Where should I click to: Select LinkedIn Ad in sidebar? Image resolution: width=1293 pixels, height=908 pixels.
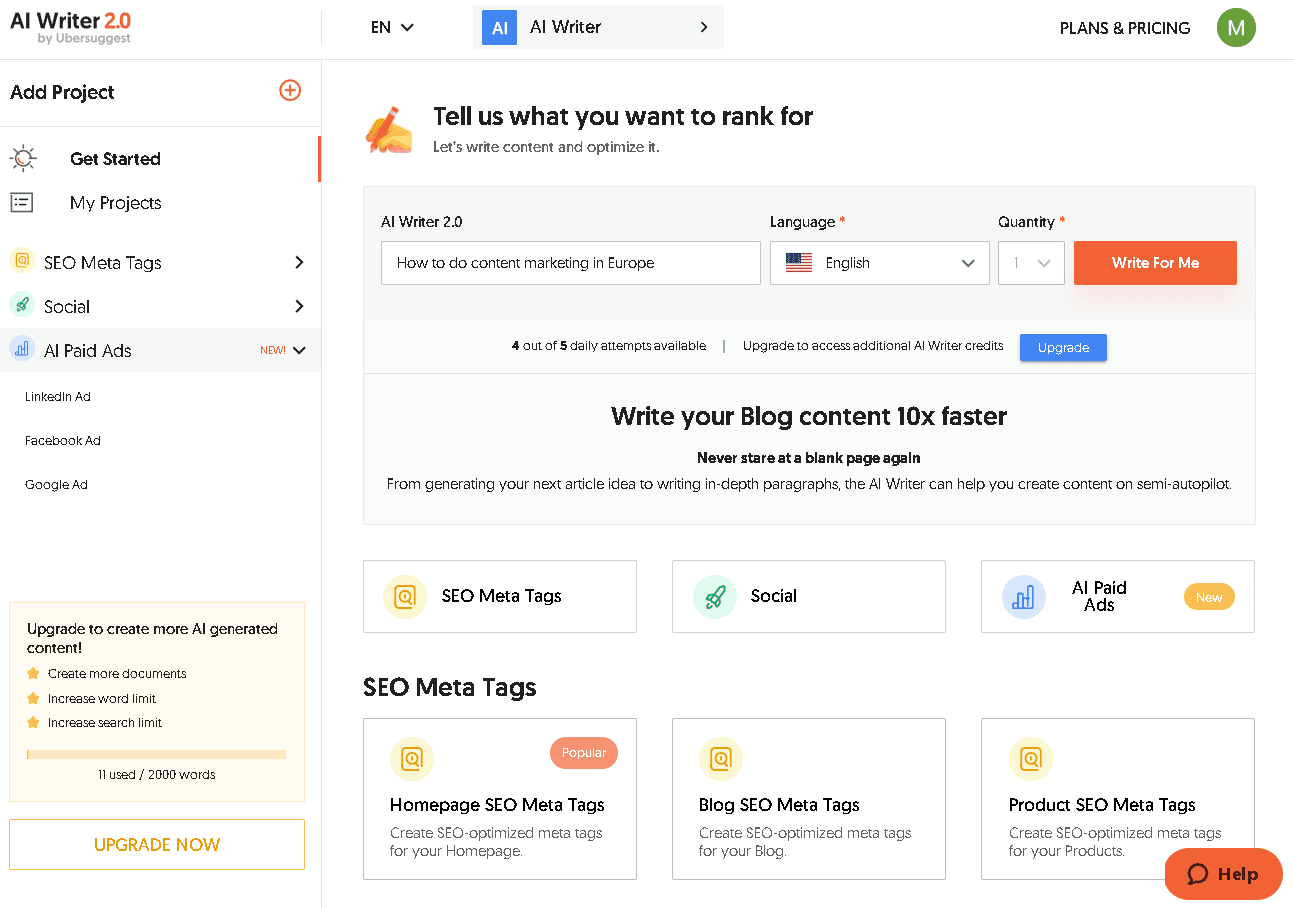58,396
